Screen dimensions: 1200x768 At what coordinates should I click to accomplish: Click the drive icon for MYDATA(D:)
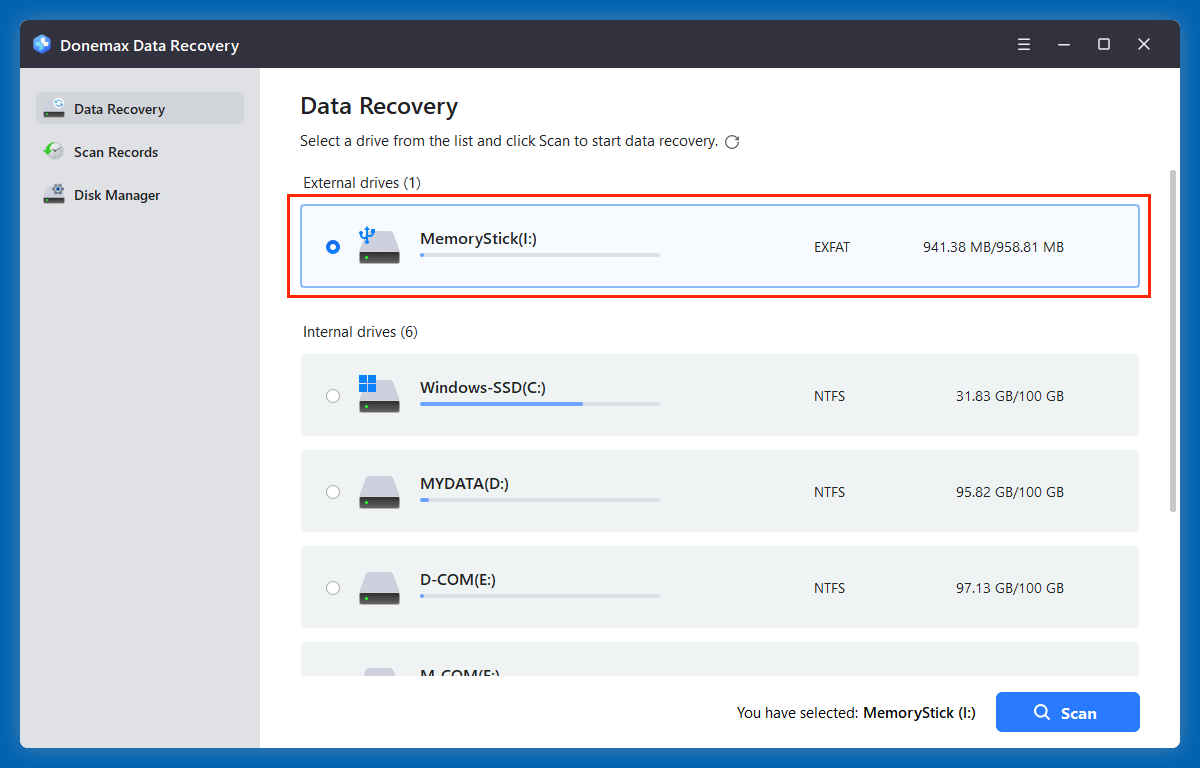click(x=379, y=491)
